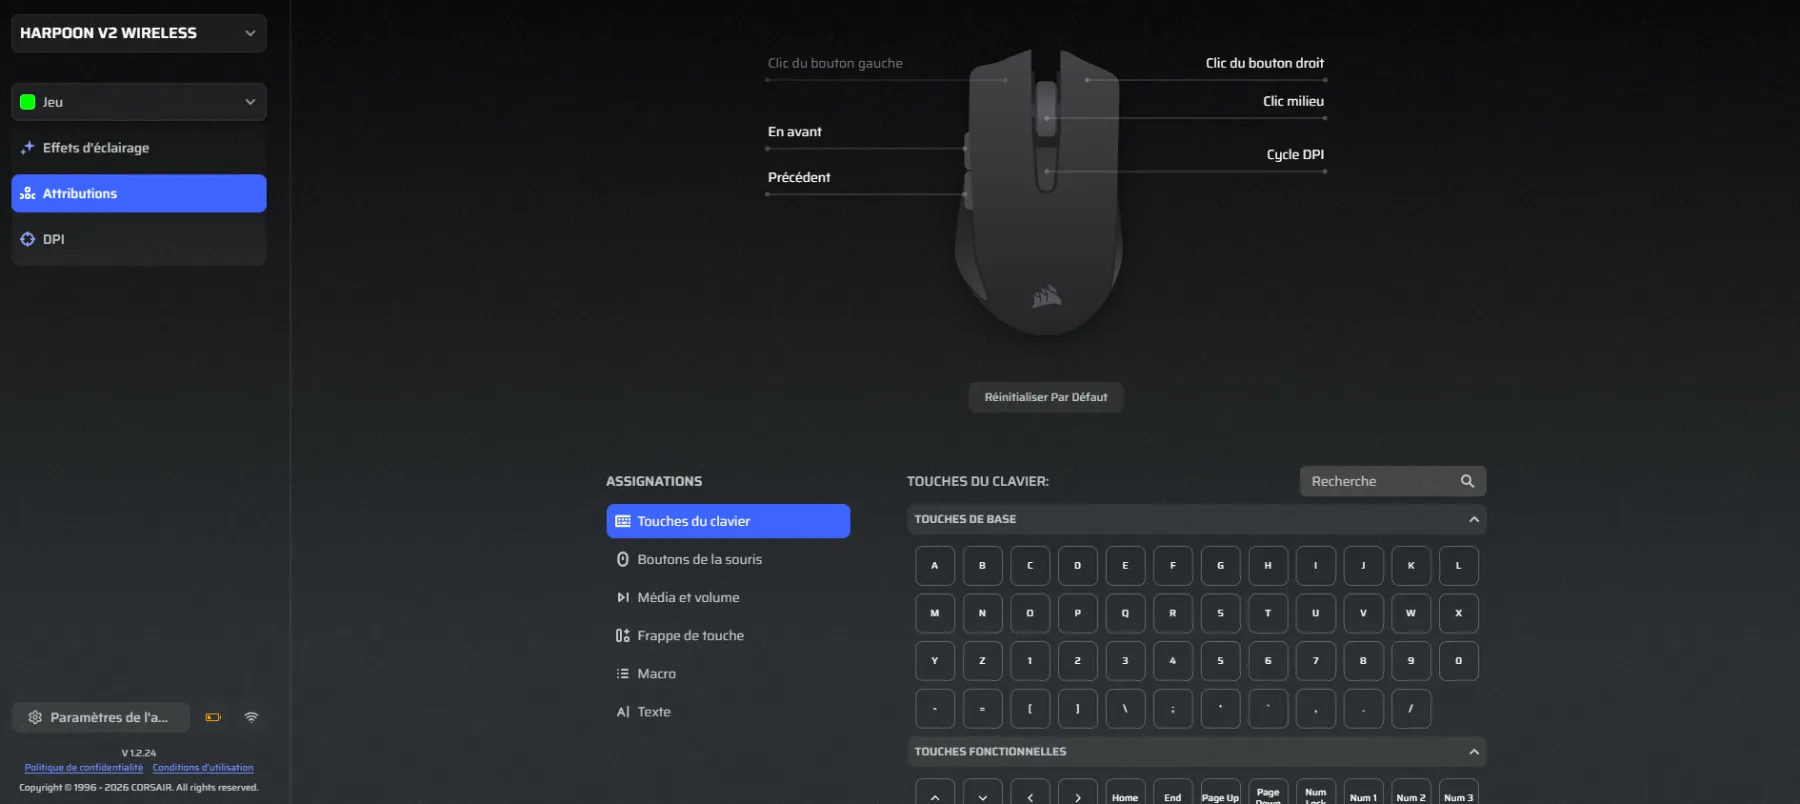
Task: Assign the Q key
Action: (1125, 613)
